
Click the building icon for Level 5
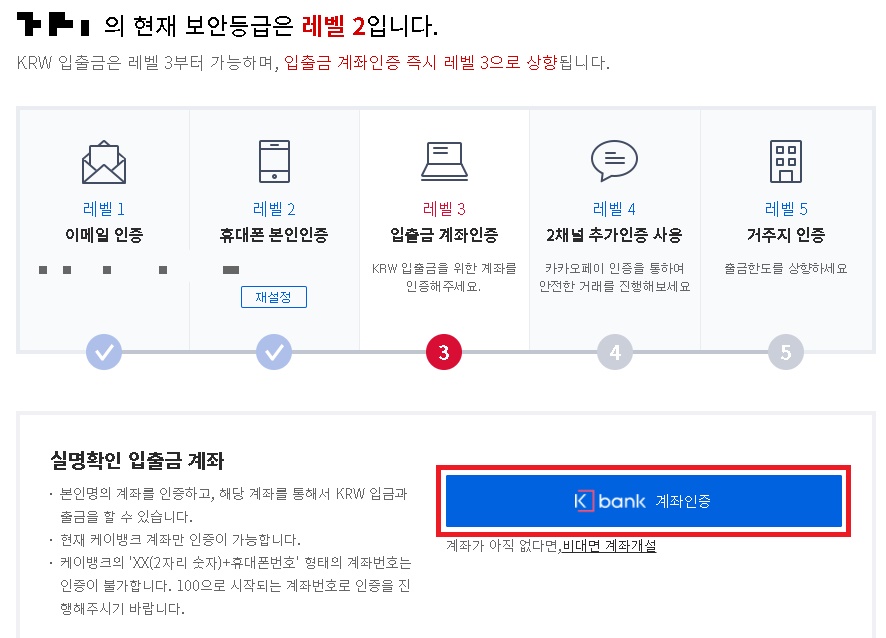[x=785, y=161]
